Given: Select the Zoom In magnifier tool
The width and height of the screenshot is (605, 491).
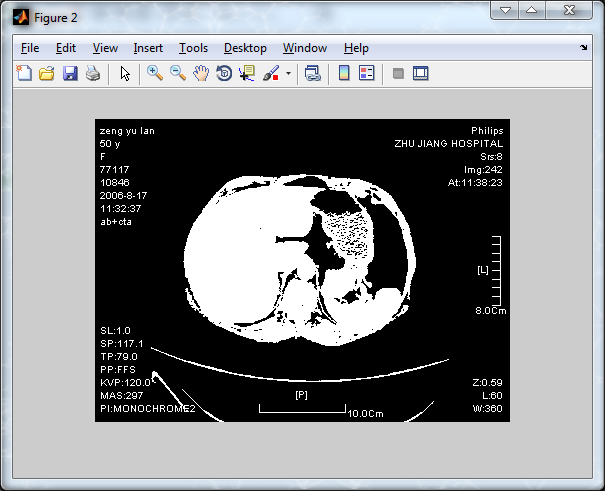Looking at the screenshot, I should [x=155, y=73].
